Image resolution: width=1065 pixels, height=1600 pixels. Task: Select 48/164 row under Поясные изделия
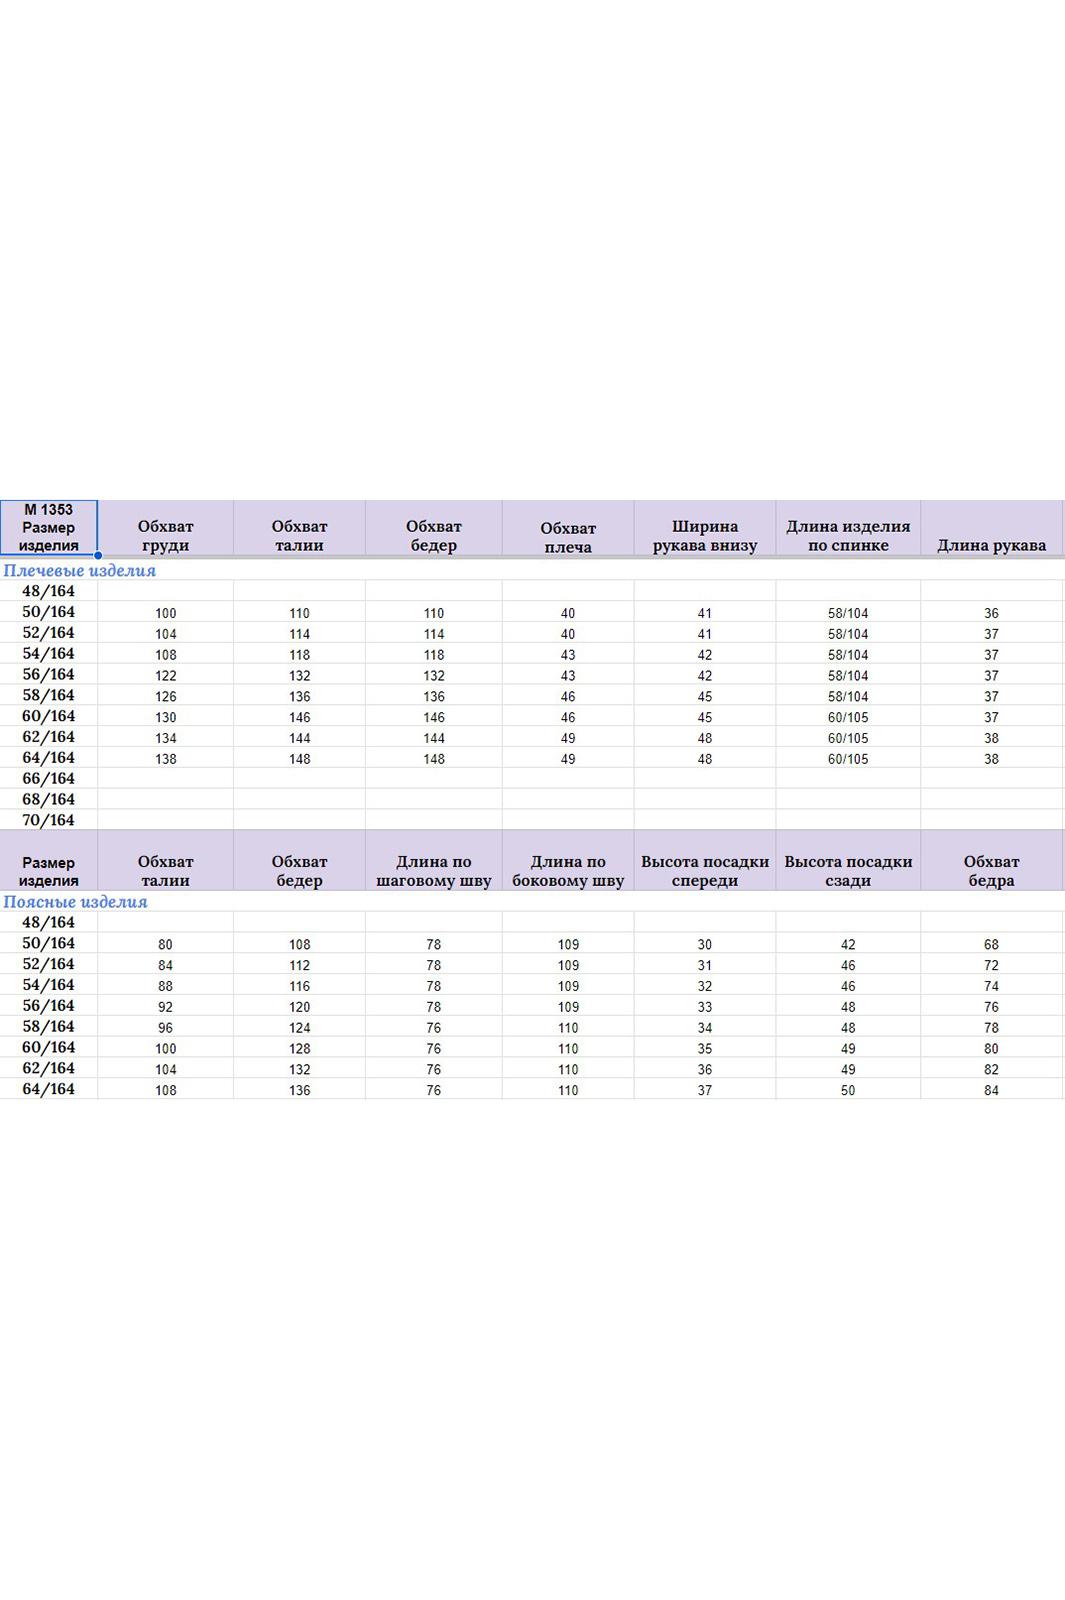click(49, 922)
